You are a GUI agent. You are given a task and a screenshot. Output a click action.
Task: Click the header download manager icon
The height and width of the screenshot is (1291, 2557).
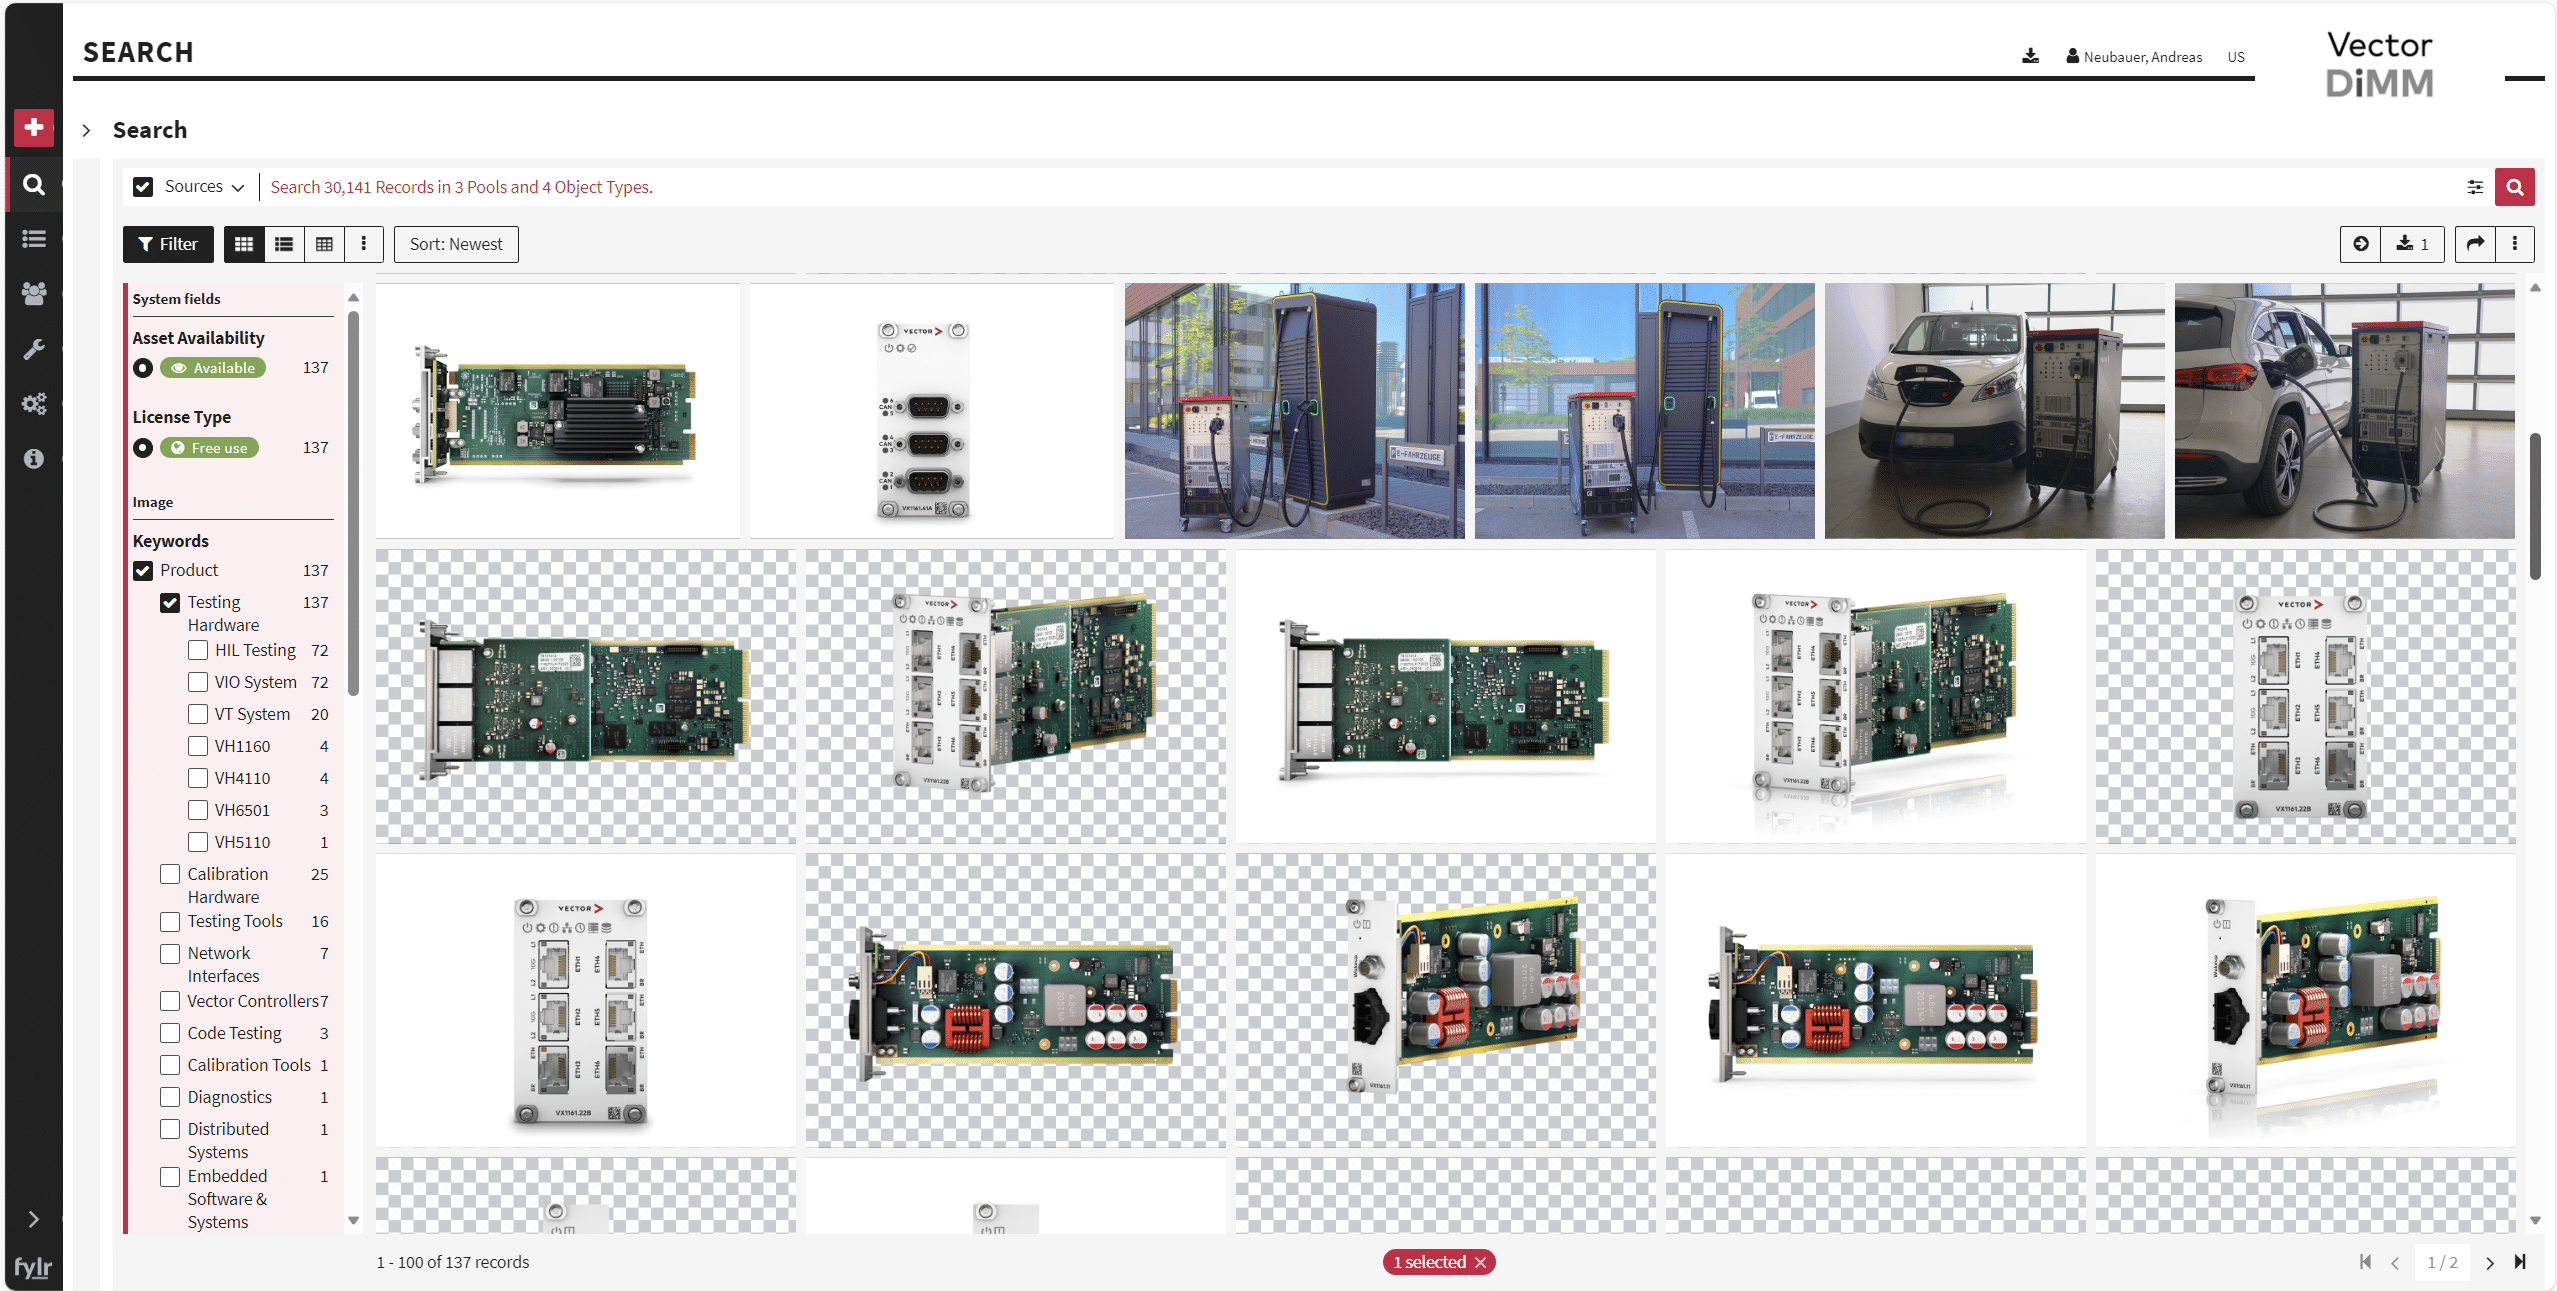[2030, 56]
